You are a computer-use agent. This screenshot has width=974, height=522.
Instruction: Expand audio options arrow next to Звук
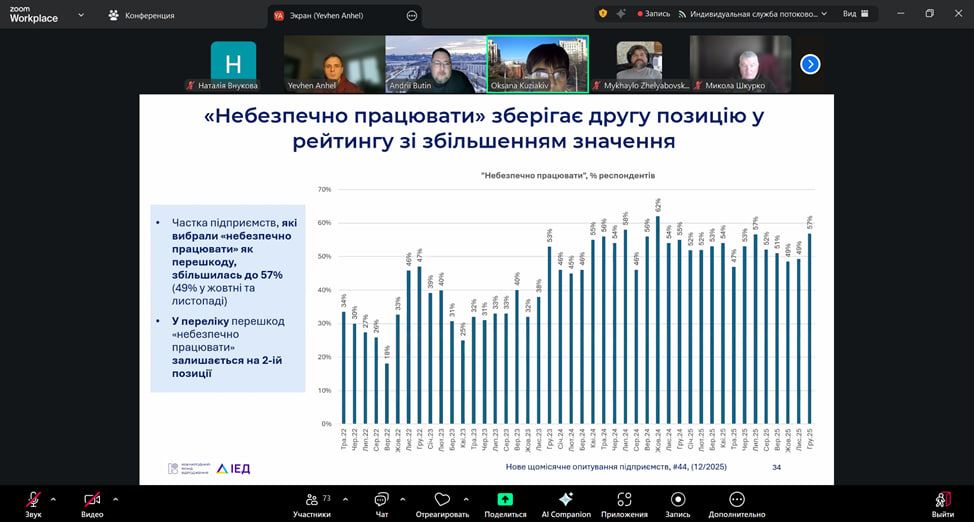(53, 498)
